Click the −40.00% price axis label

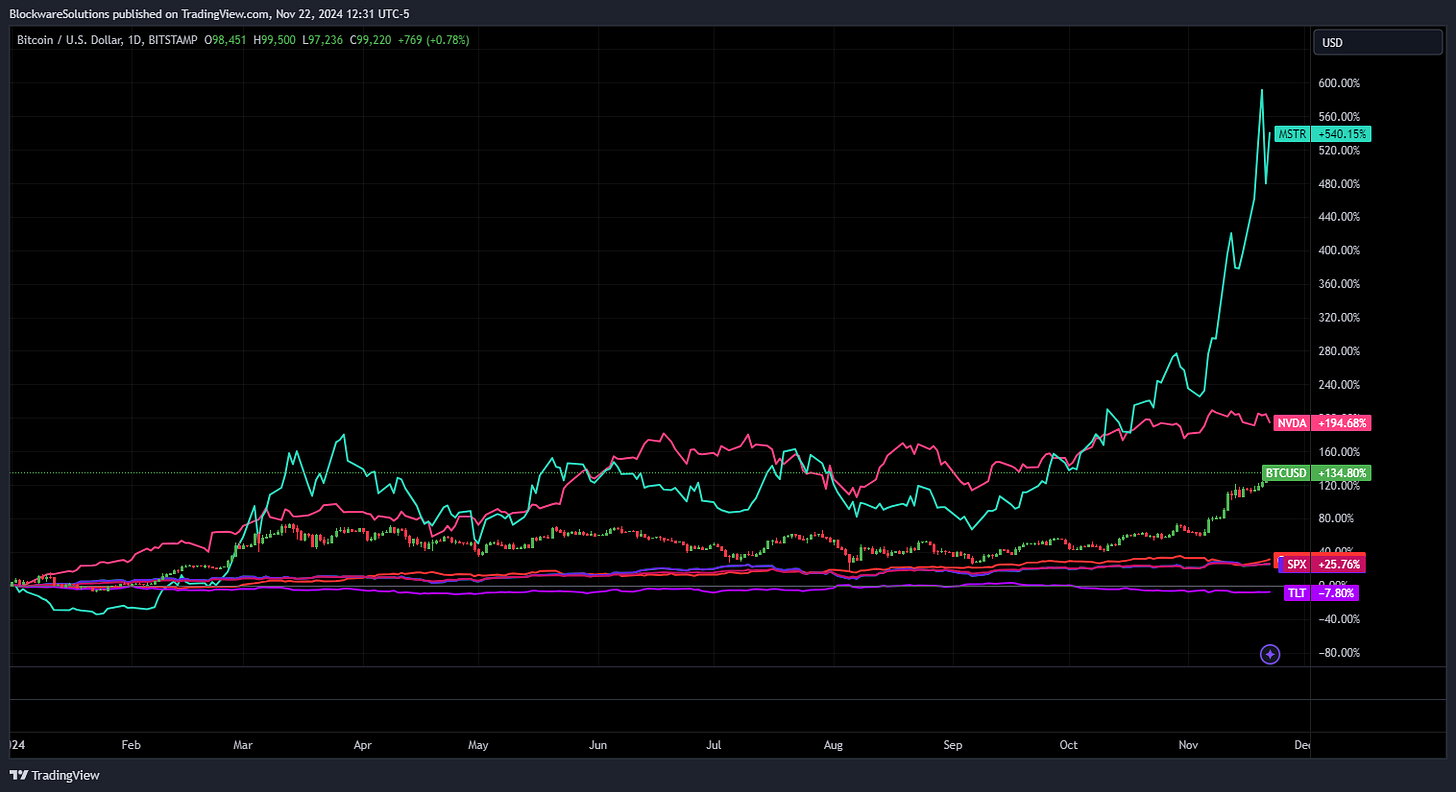tap(1340, 619)
